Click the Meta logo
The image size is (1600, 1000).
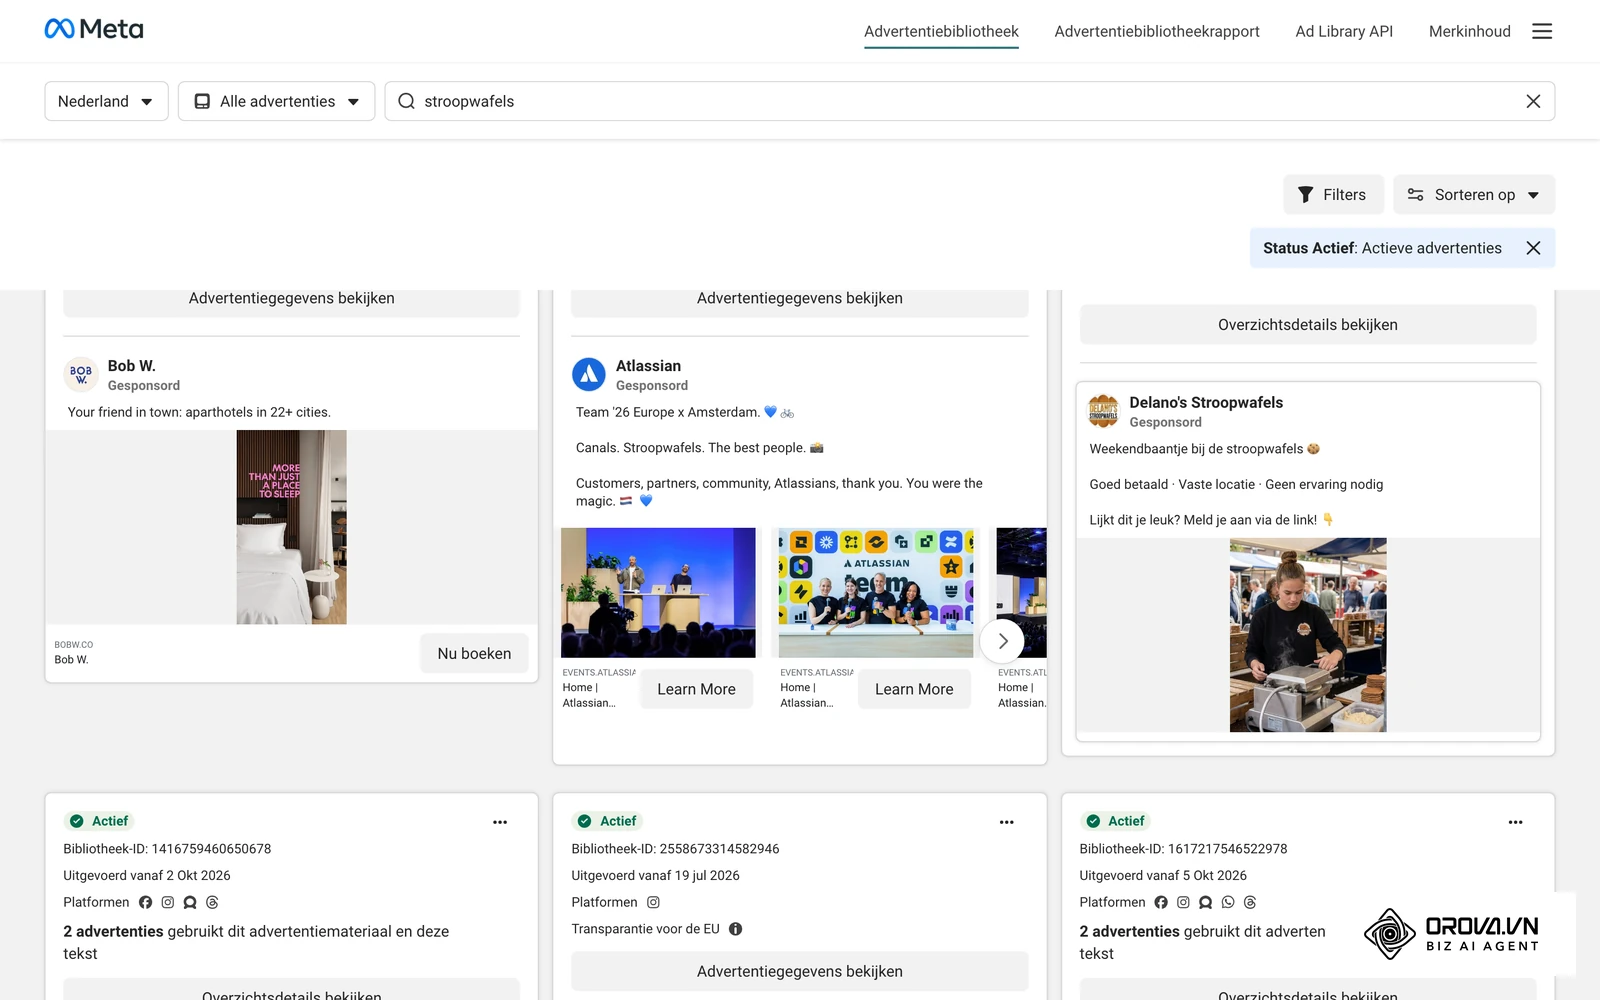94,29
